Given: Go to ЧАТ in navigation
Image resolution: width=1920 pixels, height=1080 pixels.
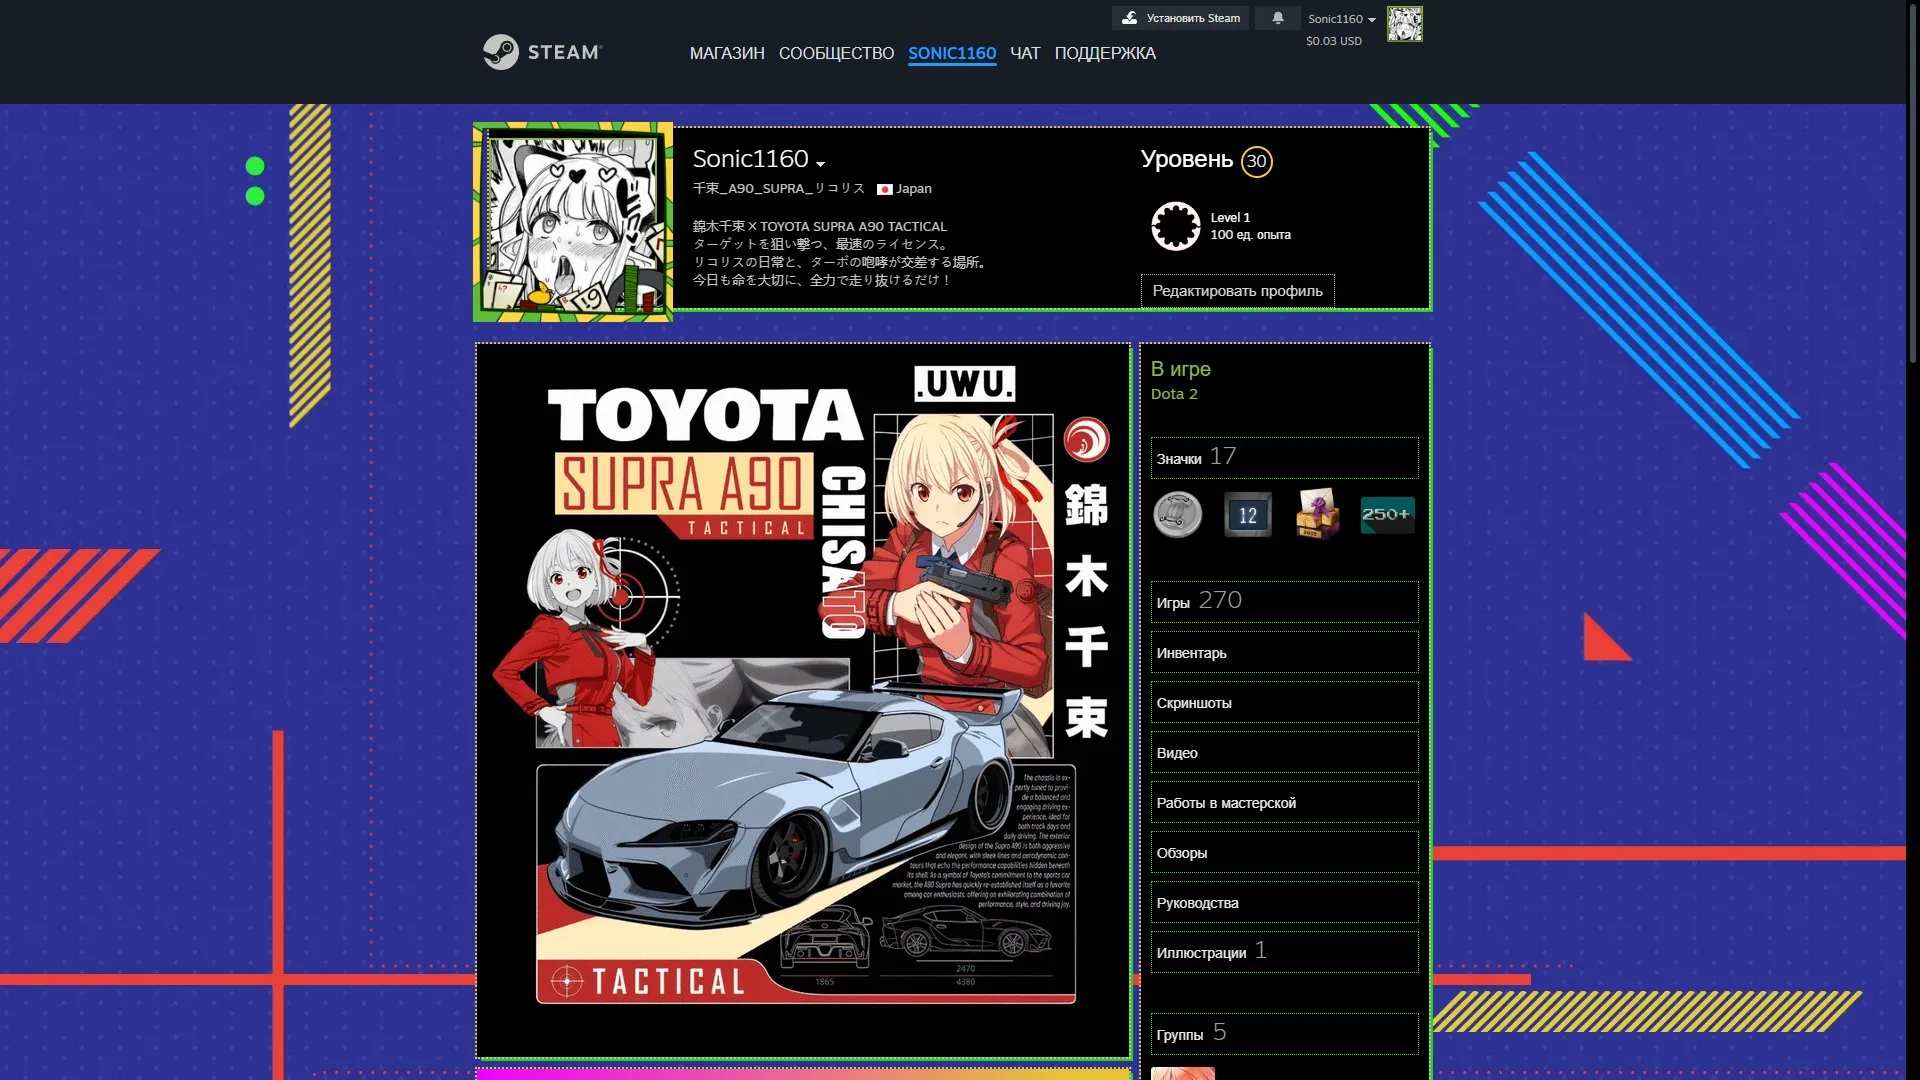Looking at the screenshot, I should [x=1025, y=53].
